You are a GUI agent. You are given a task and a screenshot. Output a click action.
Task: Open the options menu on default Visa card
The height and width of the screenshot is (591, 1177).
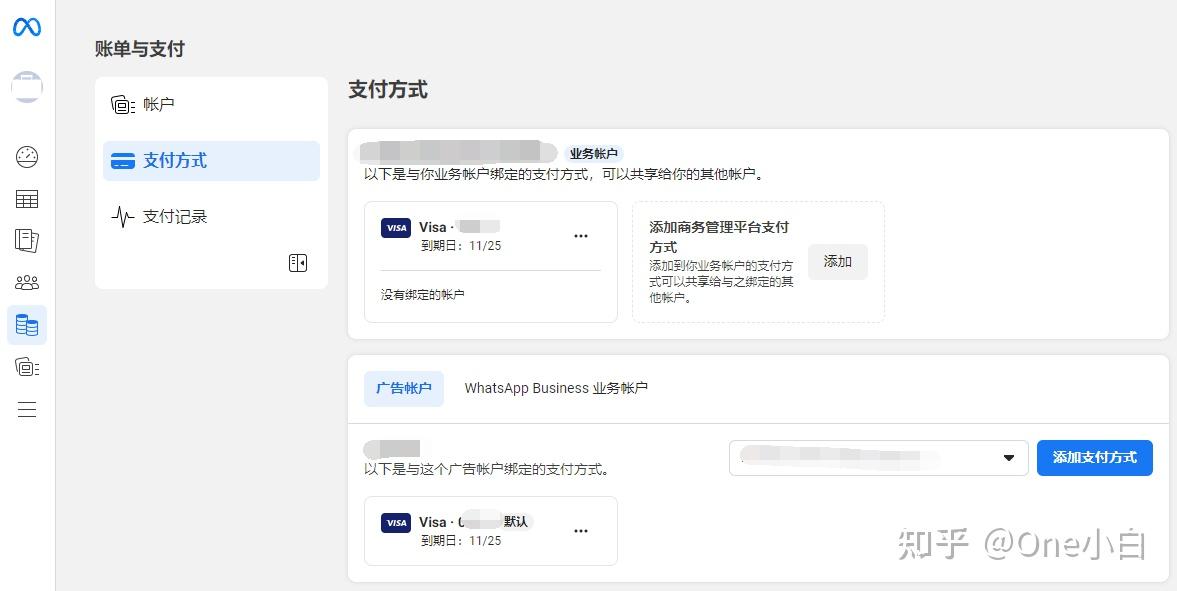tap(581, 531)
